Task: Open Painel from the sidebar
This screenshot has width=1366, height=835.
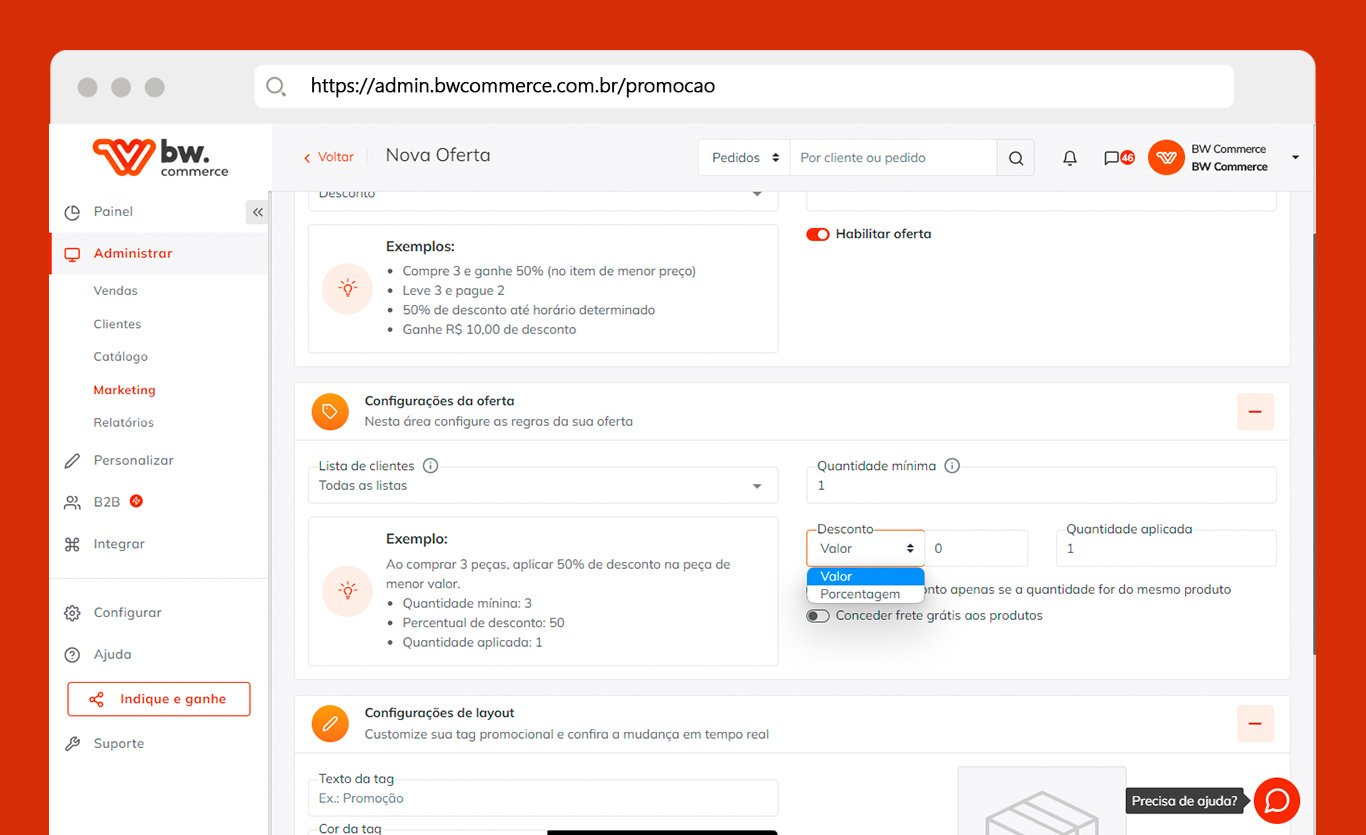Action: [113, 212]
